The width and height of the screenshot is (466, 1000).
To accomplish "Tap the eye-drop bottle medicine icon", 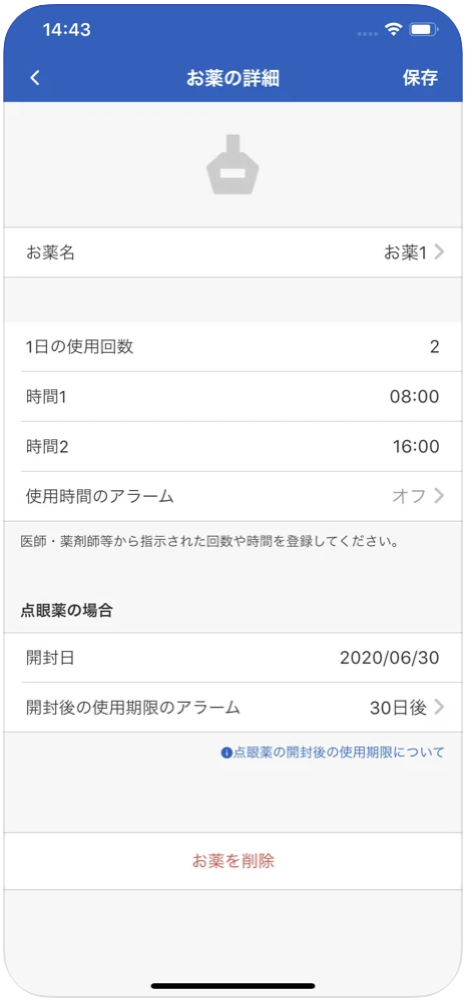I will 233,164.
